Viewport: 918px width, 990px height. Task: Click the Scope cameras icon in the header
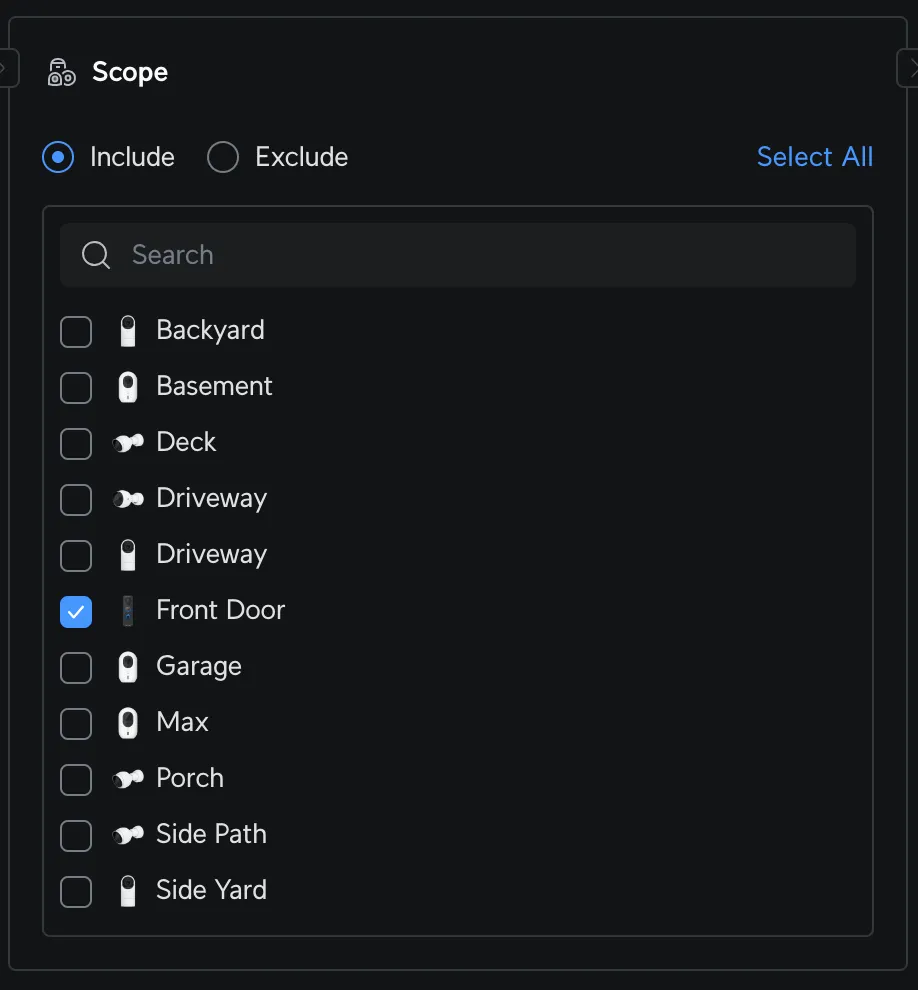pyautogui.click(x=60, y=71)
